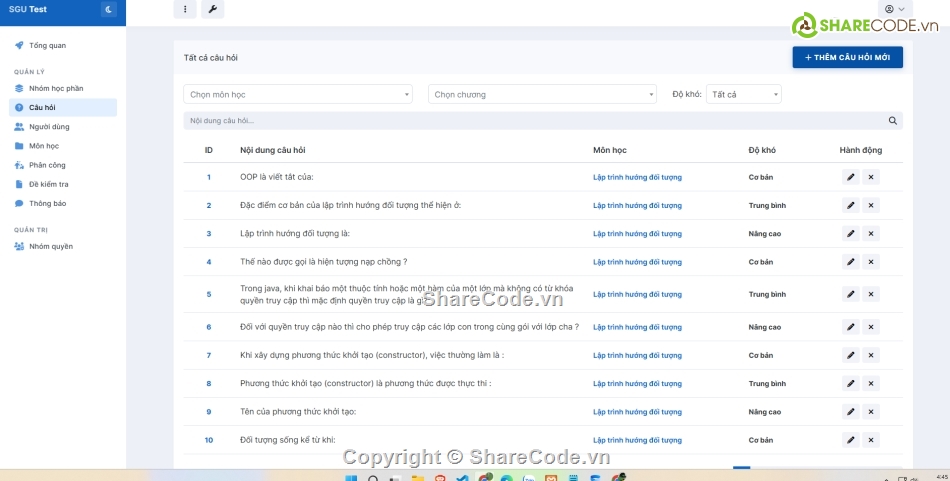Image resolution: width=950 pixels, height=481 pixels.
Task: Select Nhóm quyền in the sidebar
Action: point(50,246)
